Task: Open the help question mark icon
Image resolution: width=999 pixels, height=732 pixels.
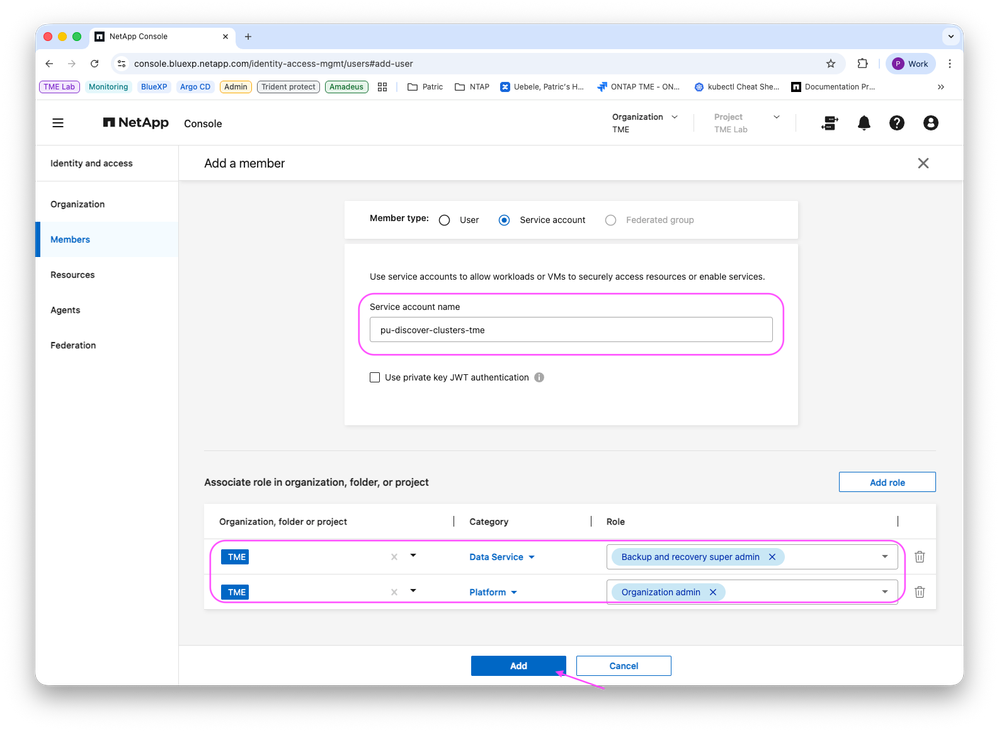Action: click(896, 123)
